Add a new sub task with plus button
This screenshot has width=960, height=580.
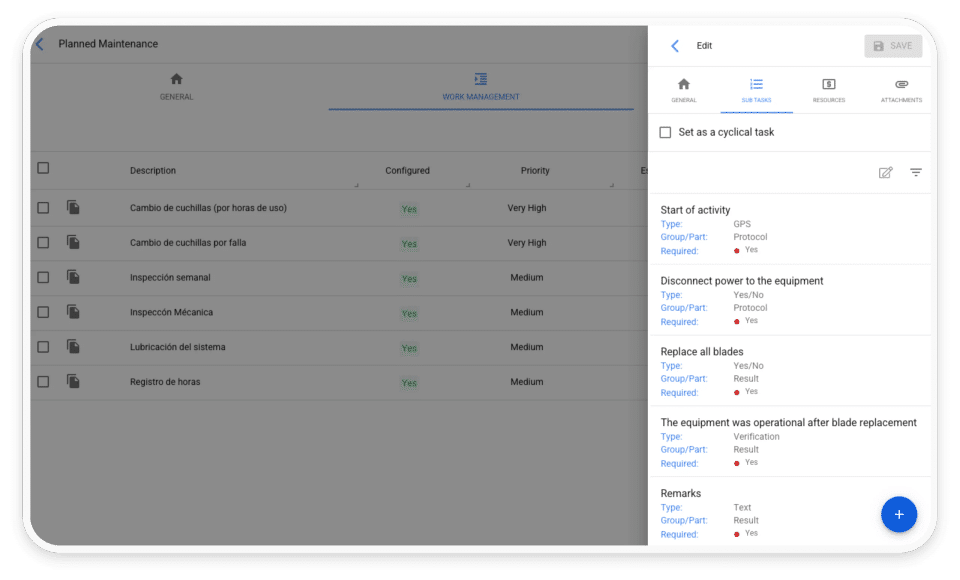coord(899,514)
